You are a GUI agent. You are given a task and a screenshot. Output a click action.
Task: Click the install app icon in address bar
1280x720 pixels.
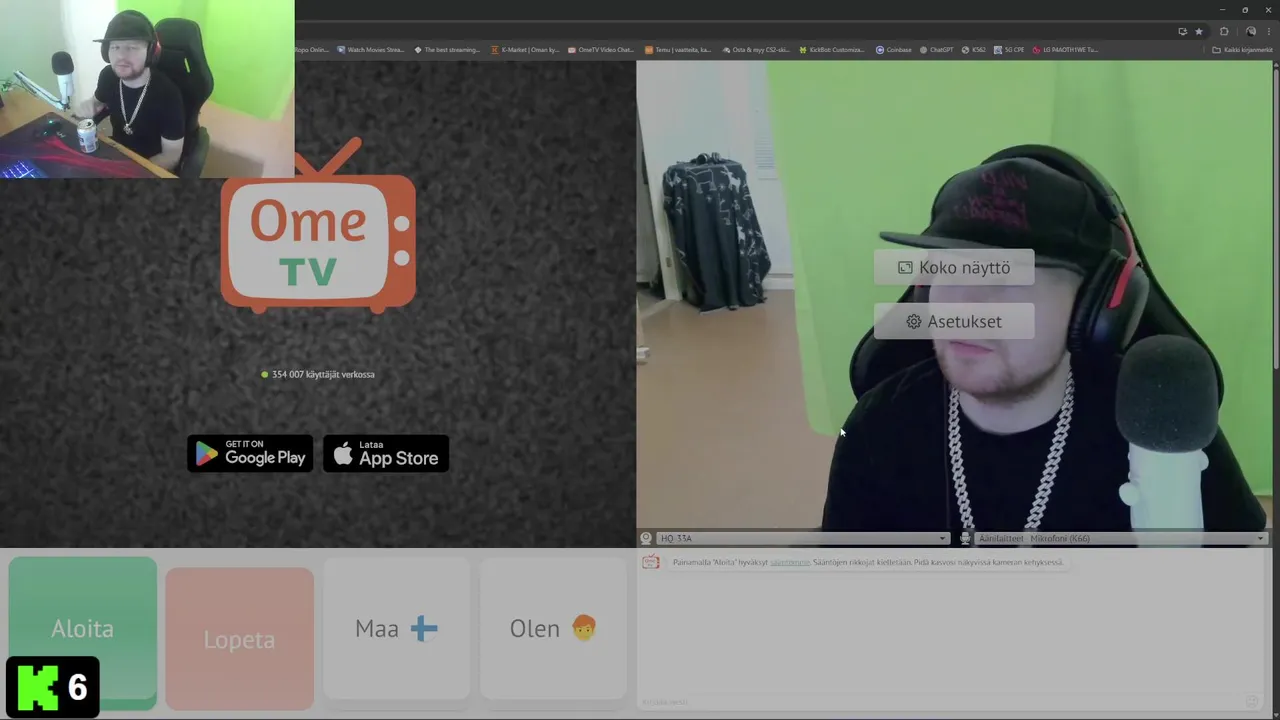click(x=1183, y=31)
